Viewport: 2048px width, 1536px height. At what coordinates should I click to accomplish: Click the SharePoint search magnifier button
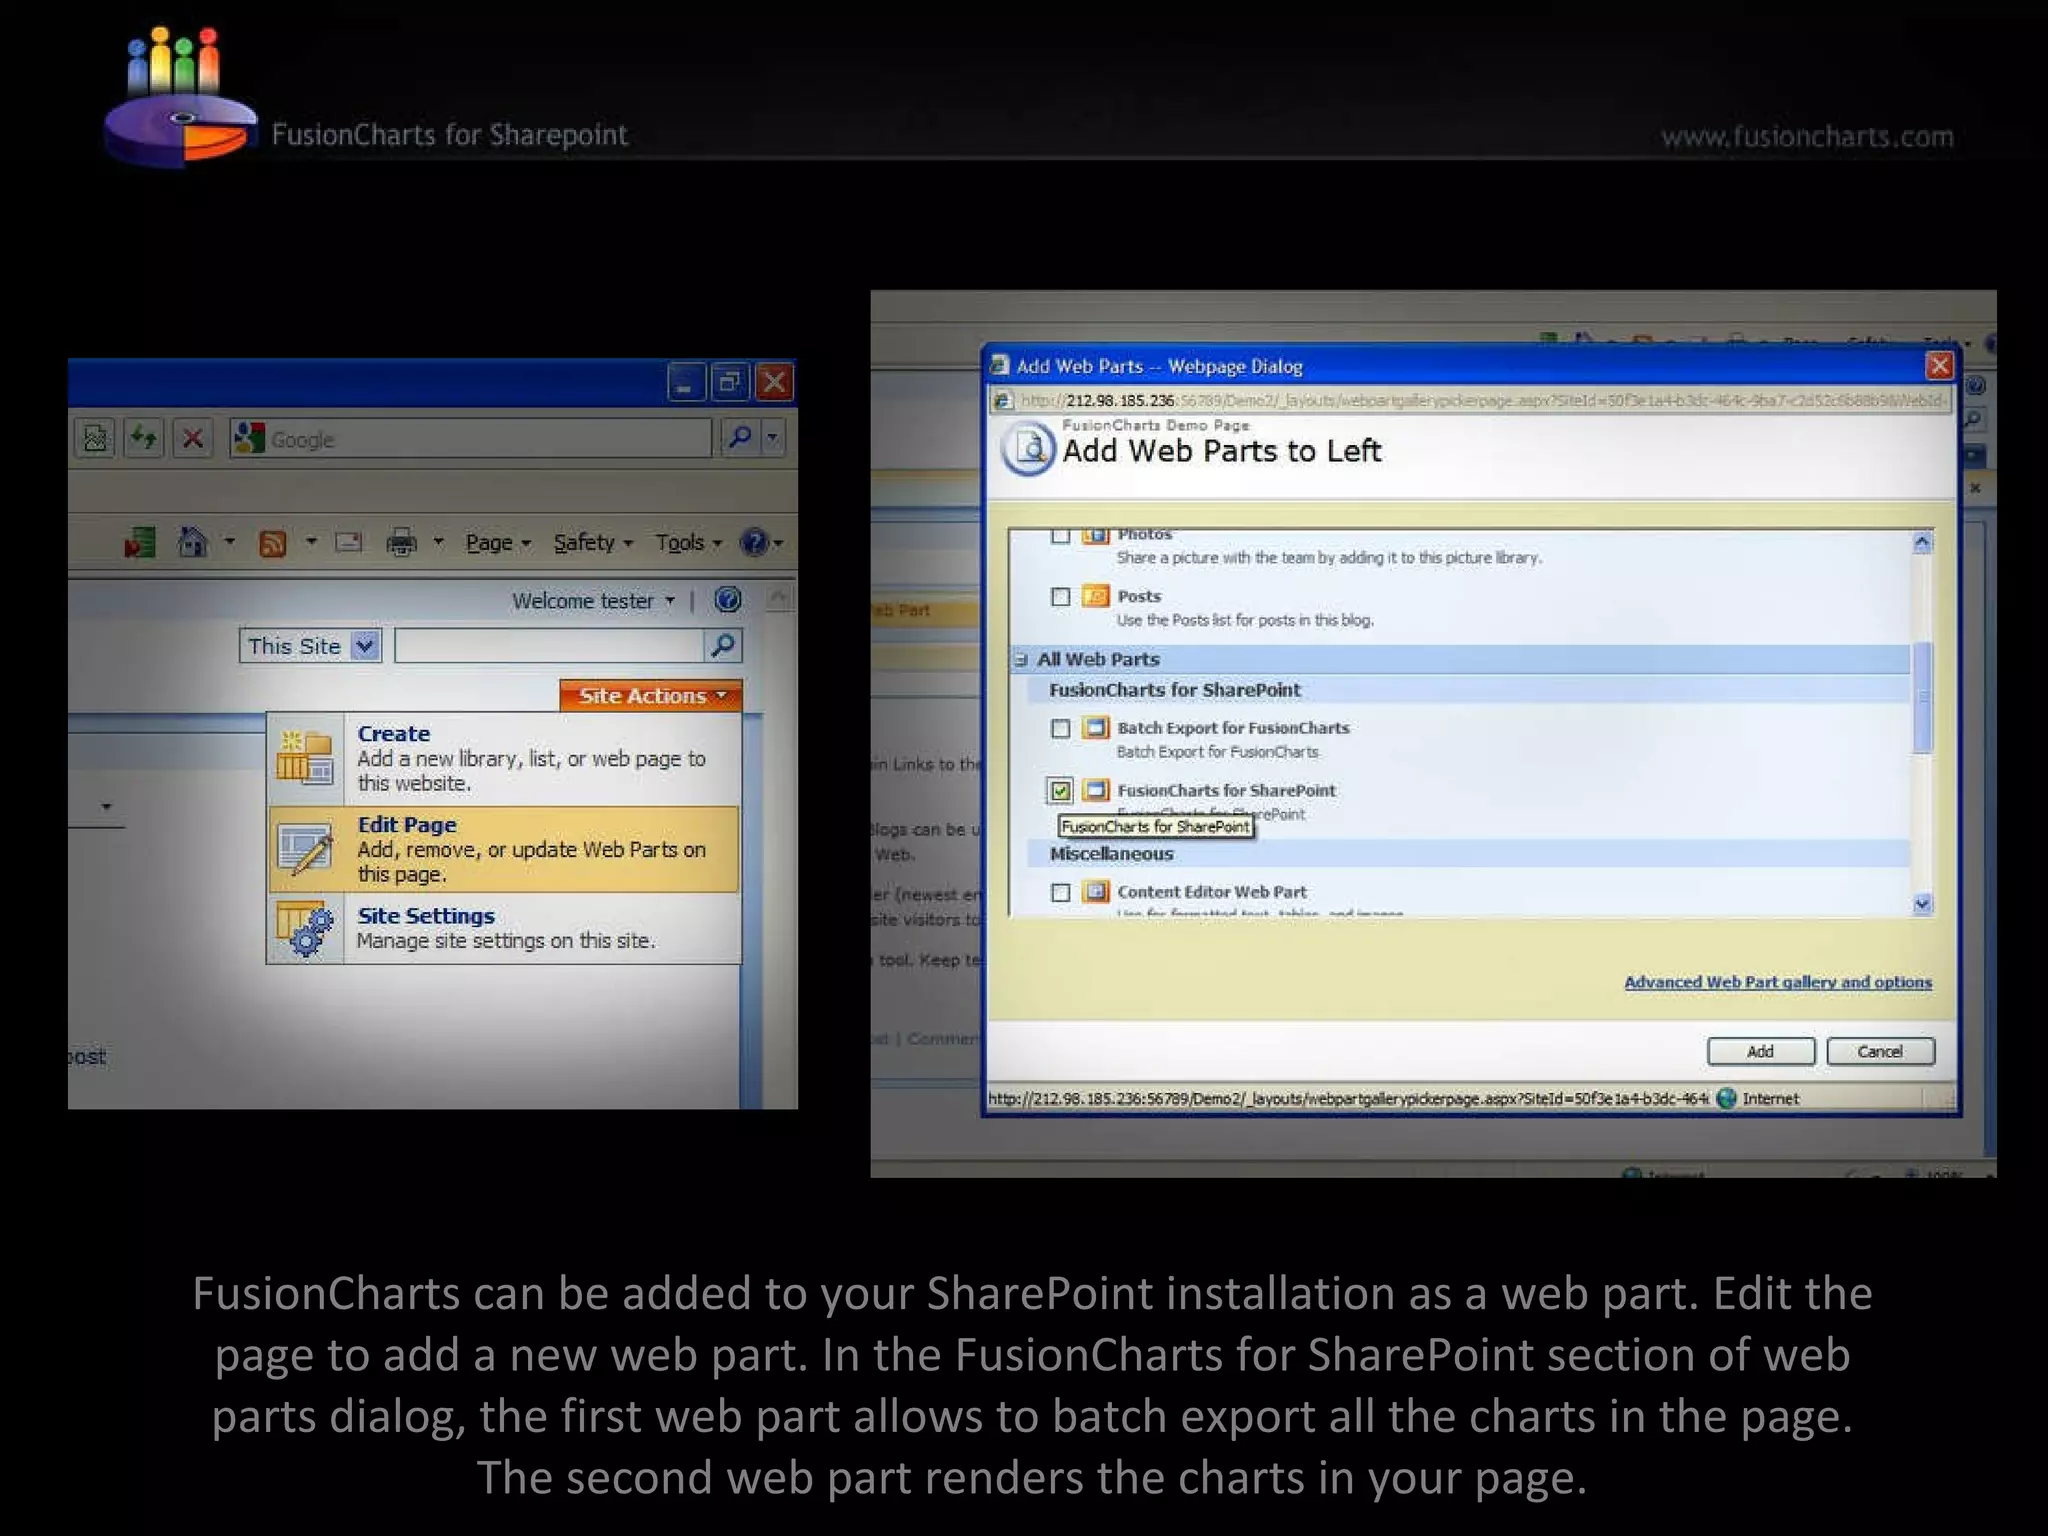pyautogui.click(x=722, y=646)
